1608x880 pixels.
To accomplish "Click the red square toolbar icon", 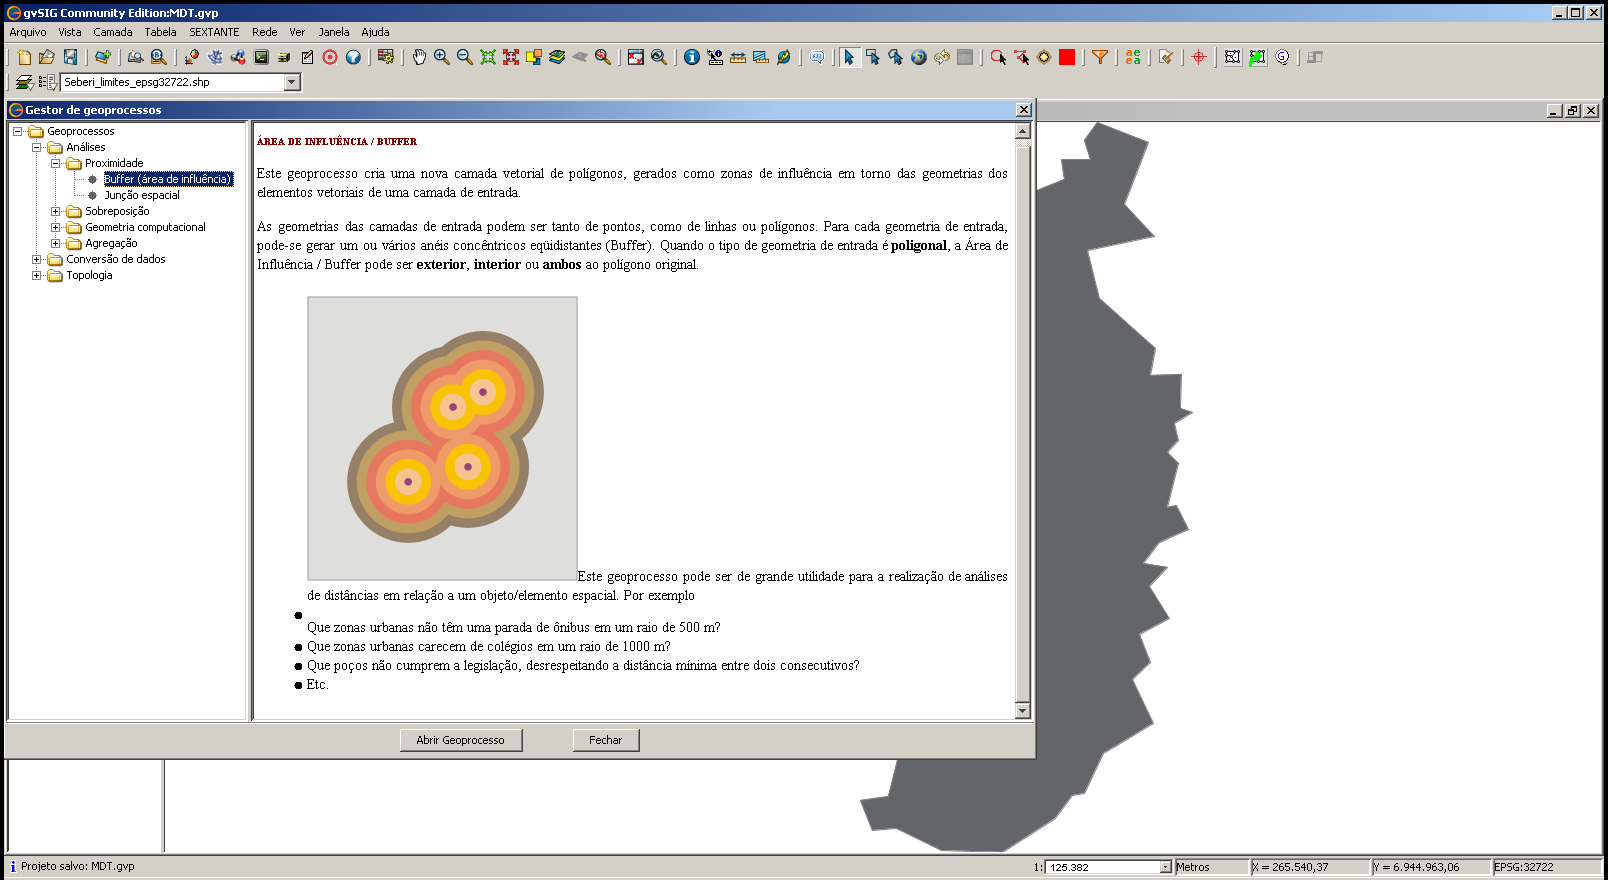I will click(1067, 57).
